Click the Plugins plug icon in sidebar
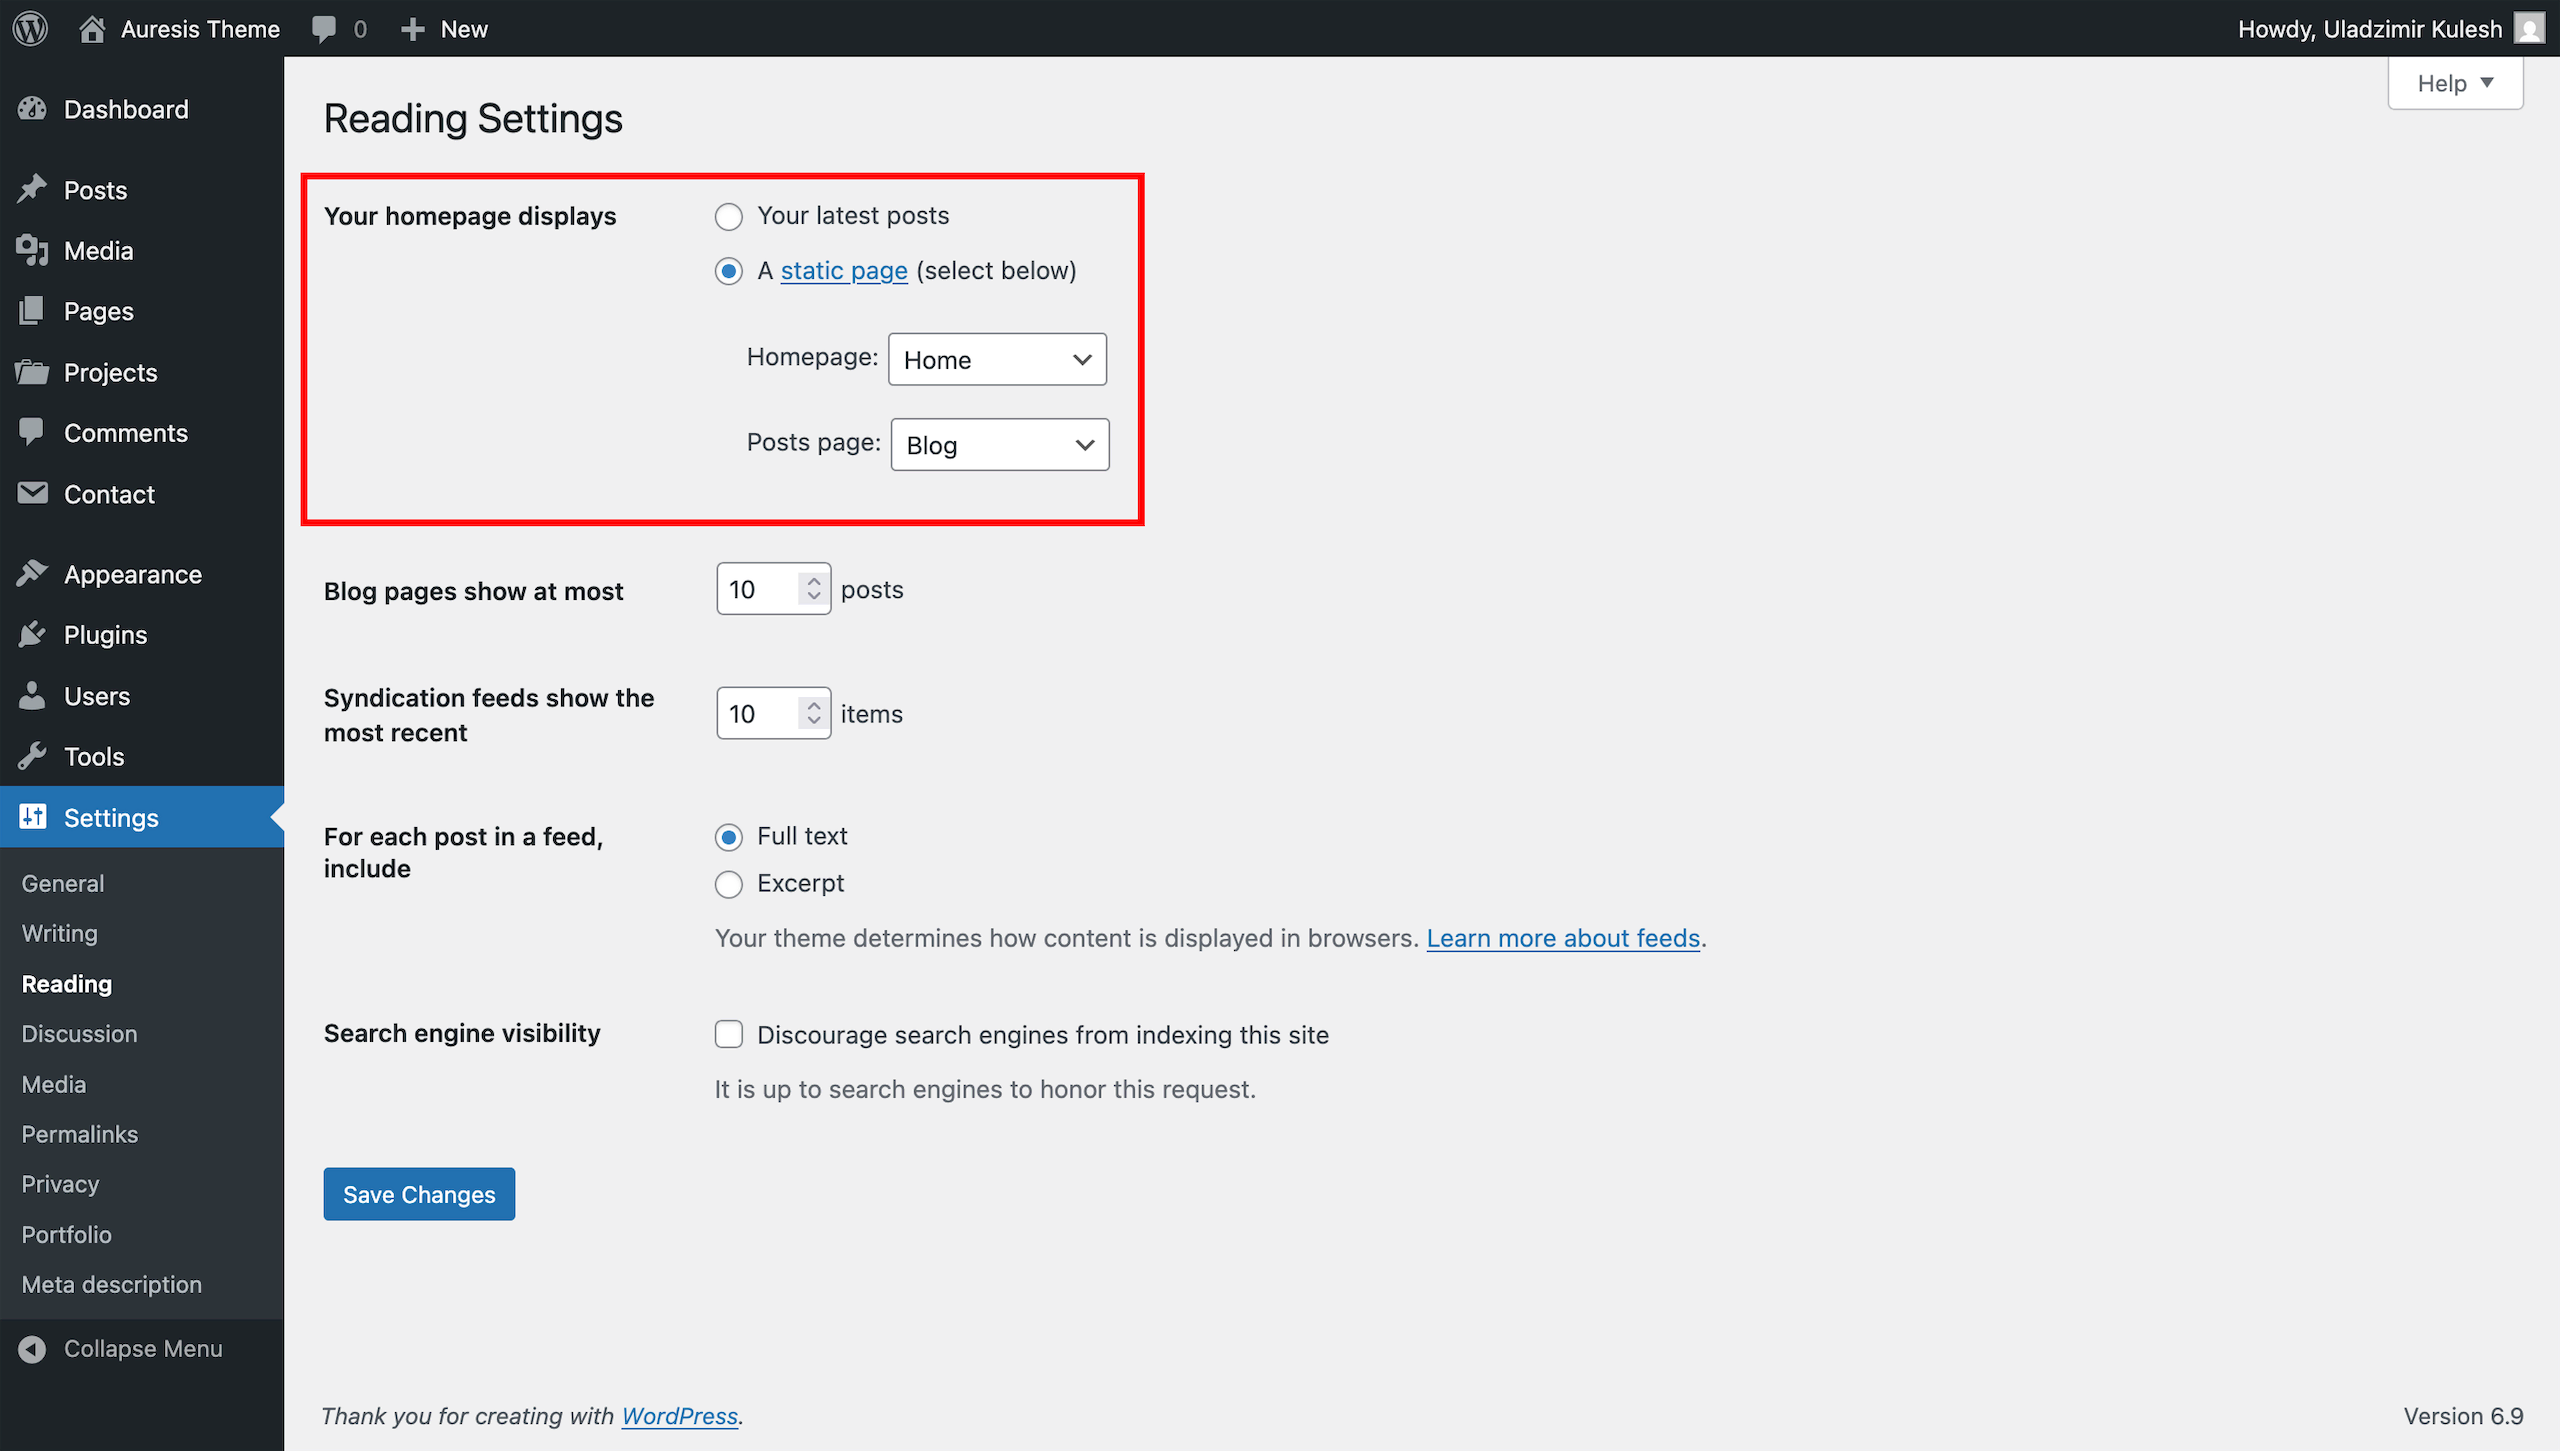Screen dimensions: 2560x1451 click(32, 634)
